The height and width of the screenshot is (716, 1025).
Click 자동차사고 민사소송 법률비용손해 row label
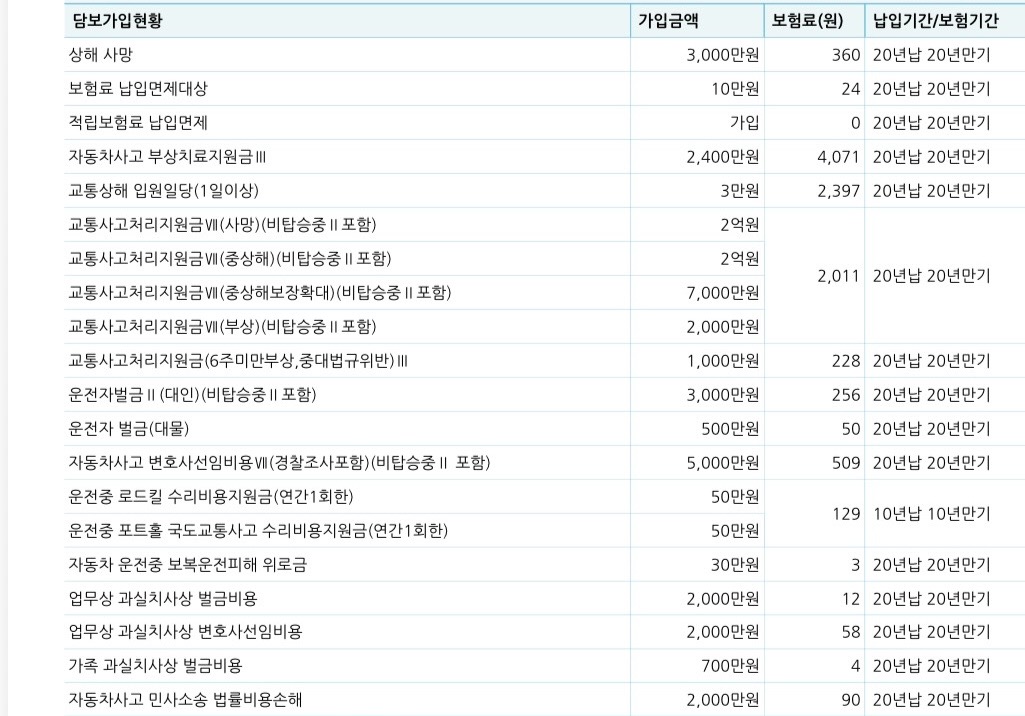pos(185,700)
